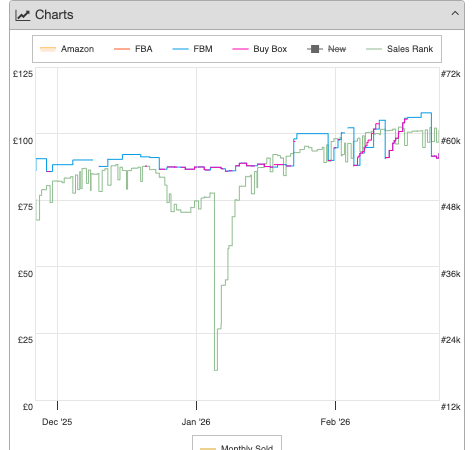Click the Jan '26 date label
Image resolution: width=474 pixels, height=450 pixels.
coord(196,422)
